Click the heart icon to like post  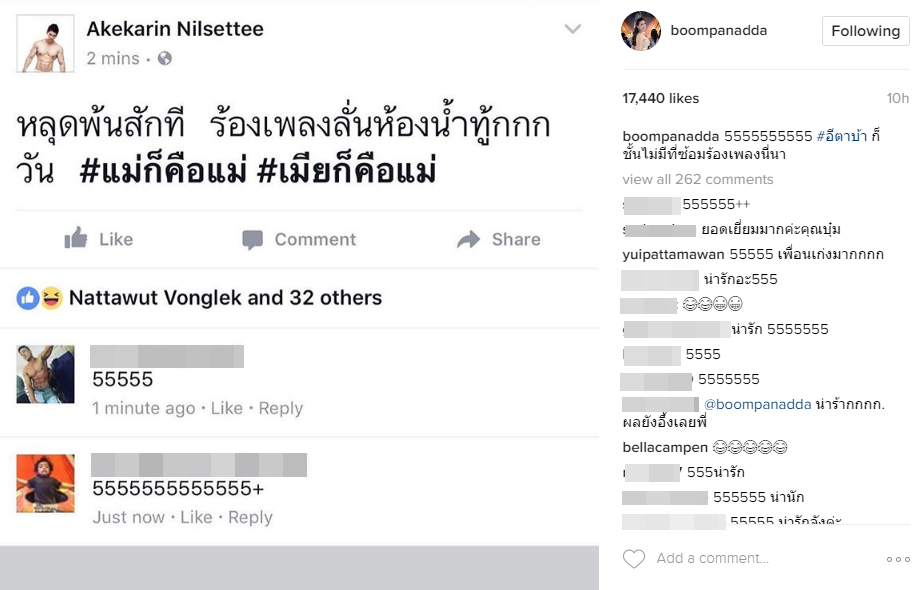tap(634, 558)
